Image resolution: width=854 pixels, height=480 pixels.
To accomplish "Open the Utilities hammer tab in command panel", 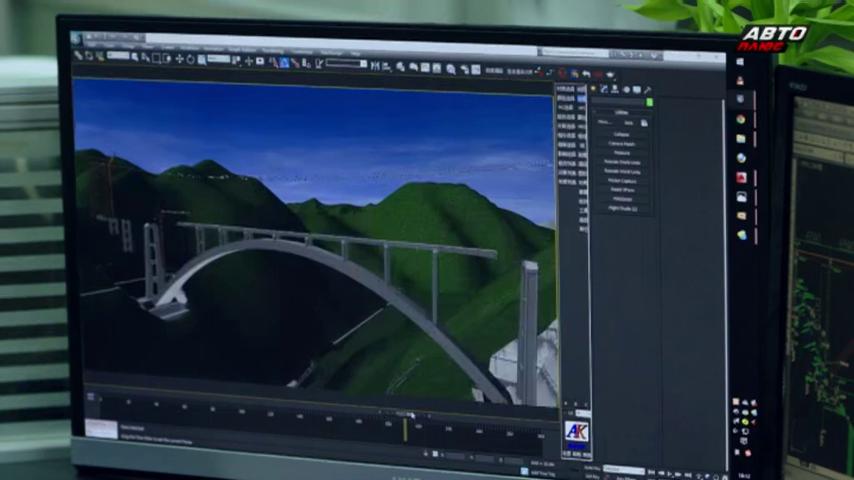I will [648, 90].
